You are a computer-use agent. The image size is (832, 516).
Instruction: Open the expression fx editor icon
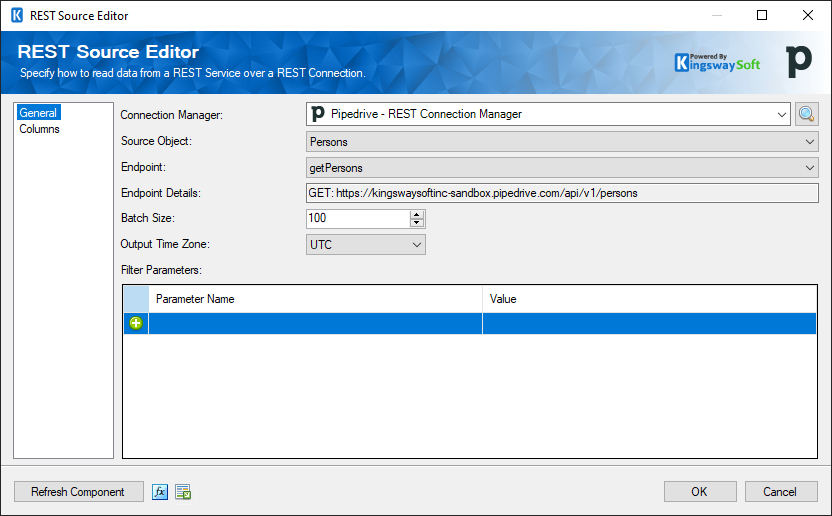coord(160,492)
